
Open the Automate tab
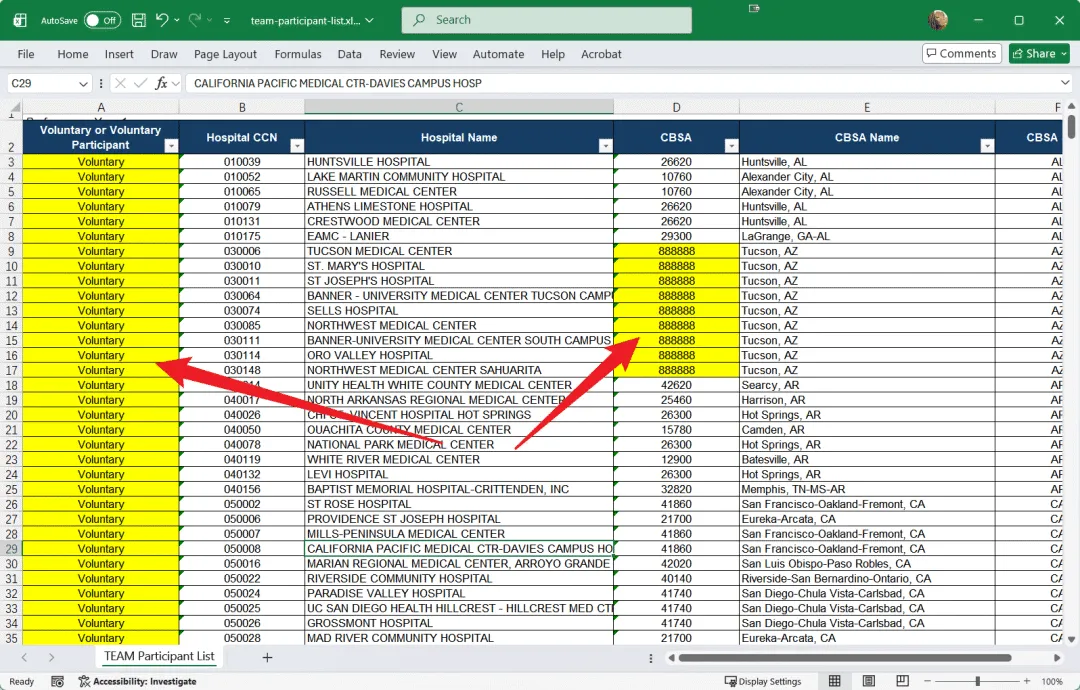point(498,54)
